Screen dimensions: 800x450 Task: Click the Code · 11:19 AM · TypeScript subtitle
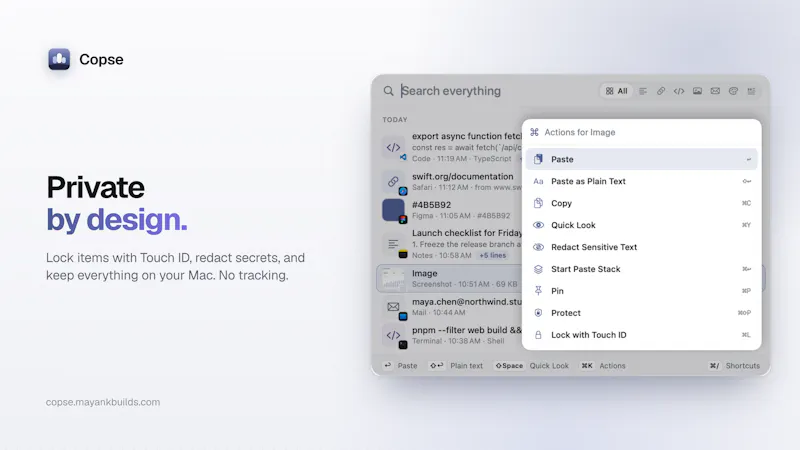point(462,159)
